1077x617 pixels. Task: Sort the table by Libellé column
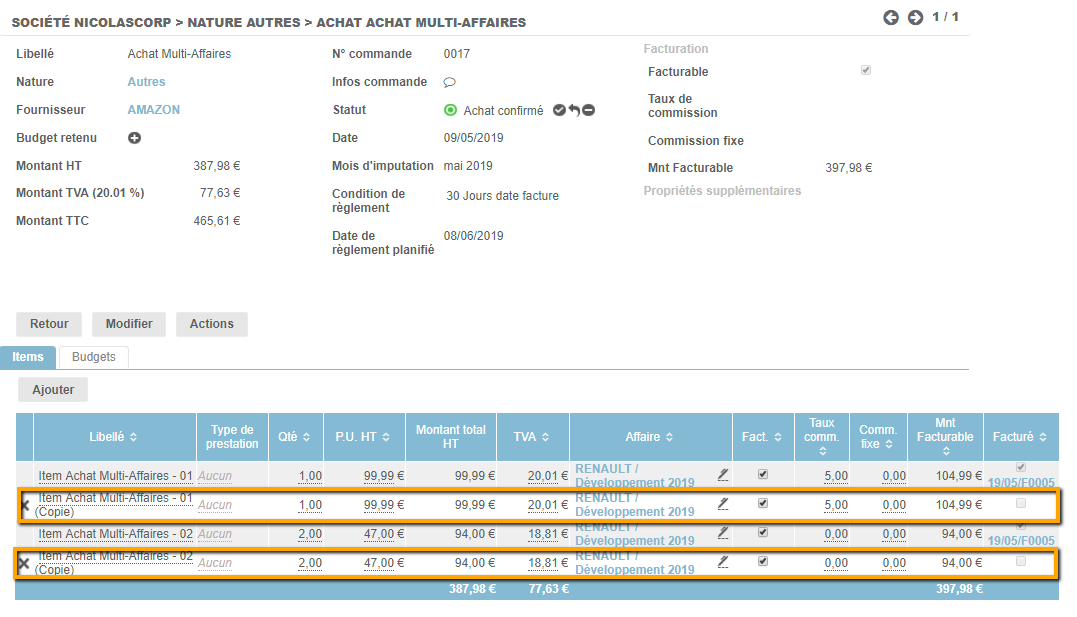[115, 437]
